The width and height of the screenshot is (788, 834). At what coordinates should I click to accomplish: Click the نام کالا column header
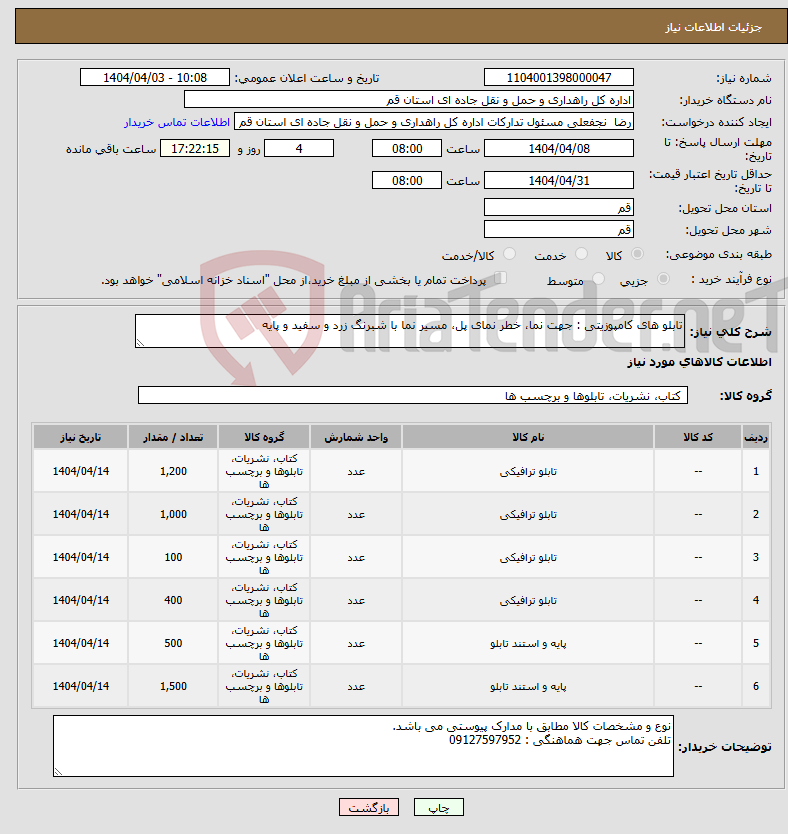[x=528, y=437]
